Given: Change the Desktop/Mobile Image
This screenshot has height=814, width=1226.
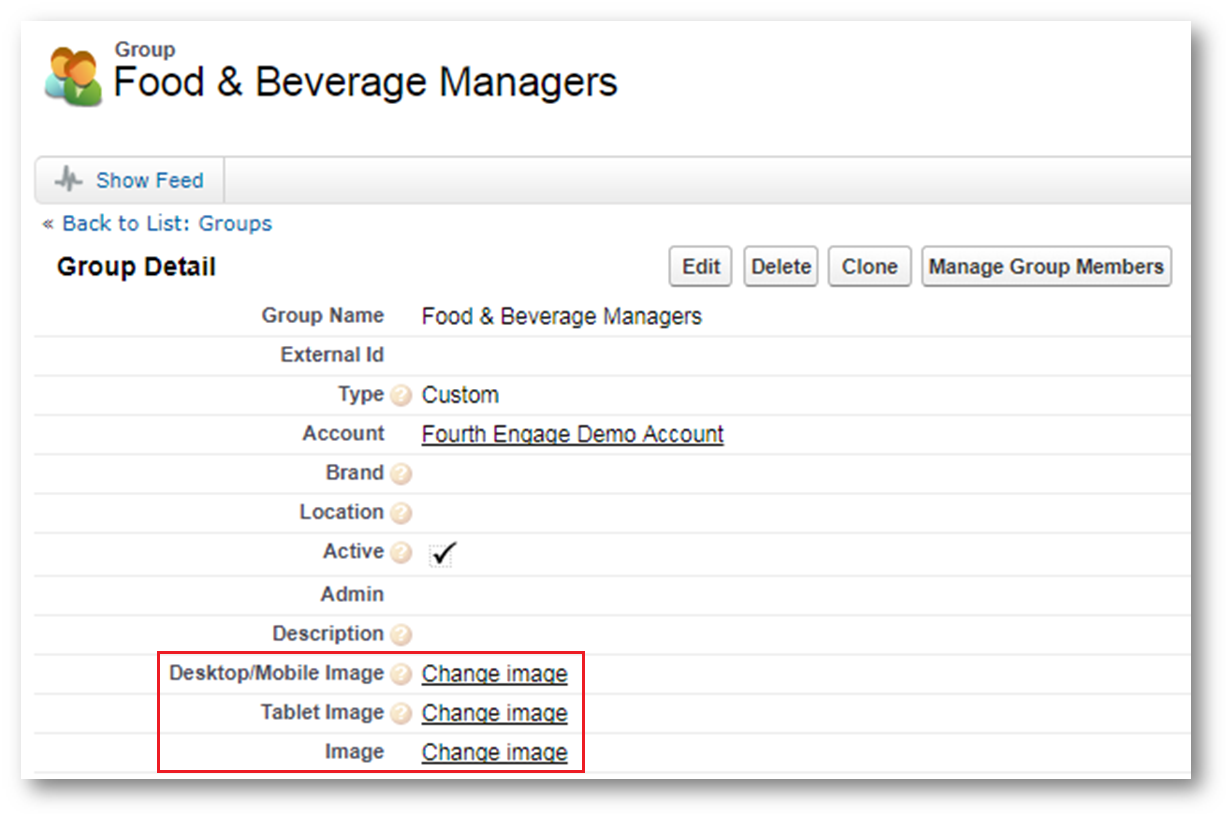Looking at the screenshot, I should click(494, 674).
